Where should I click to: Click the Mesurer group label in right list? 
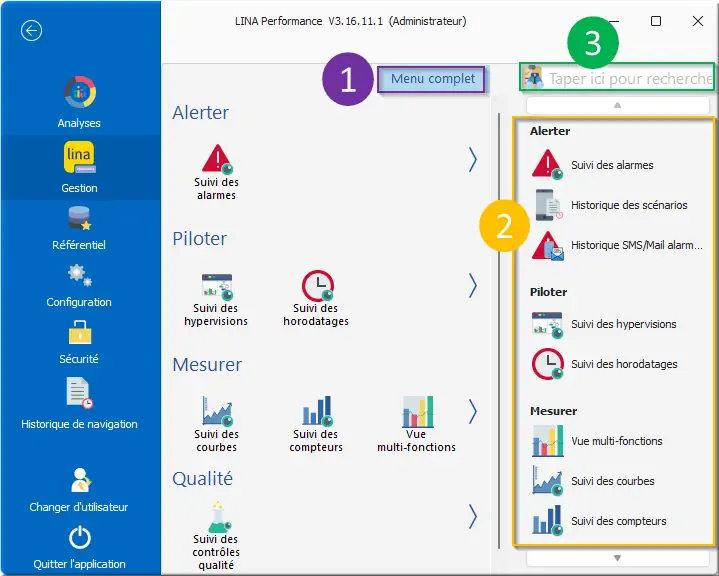(x=553, y=411)
